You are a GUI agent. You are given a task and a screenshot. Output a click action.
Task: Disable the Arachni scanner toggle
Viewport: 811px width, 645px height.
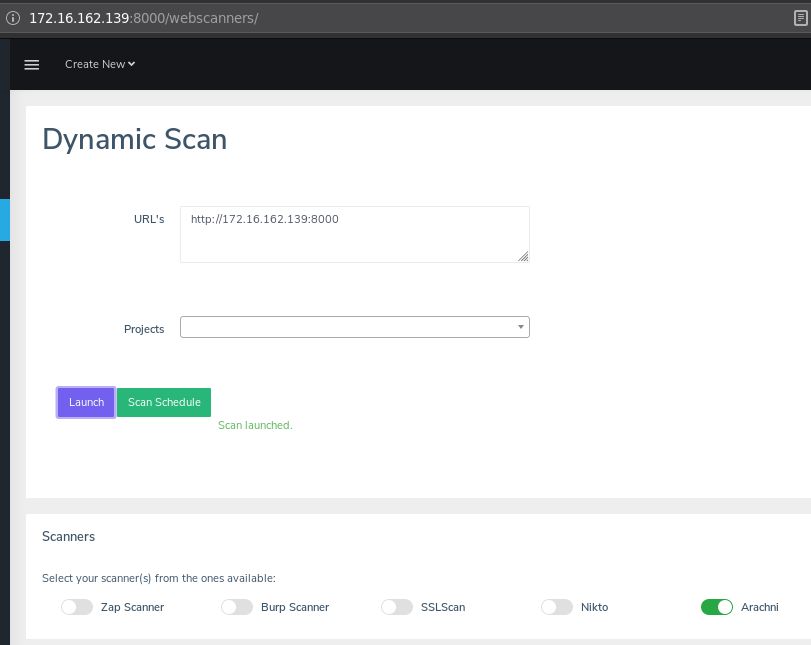tap(717, 607)
